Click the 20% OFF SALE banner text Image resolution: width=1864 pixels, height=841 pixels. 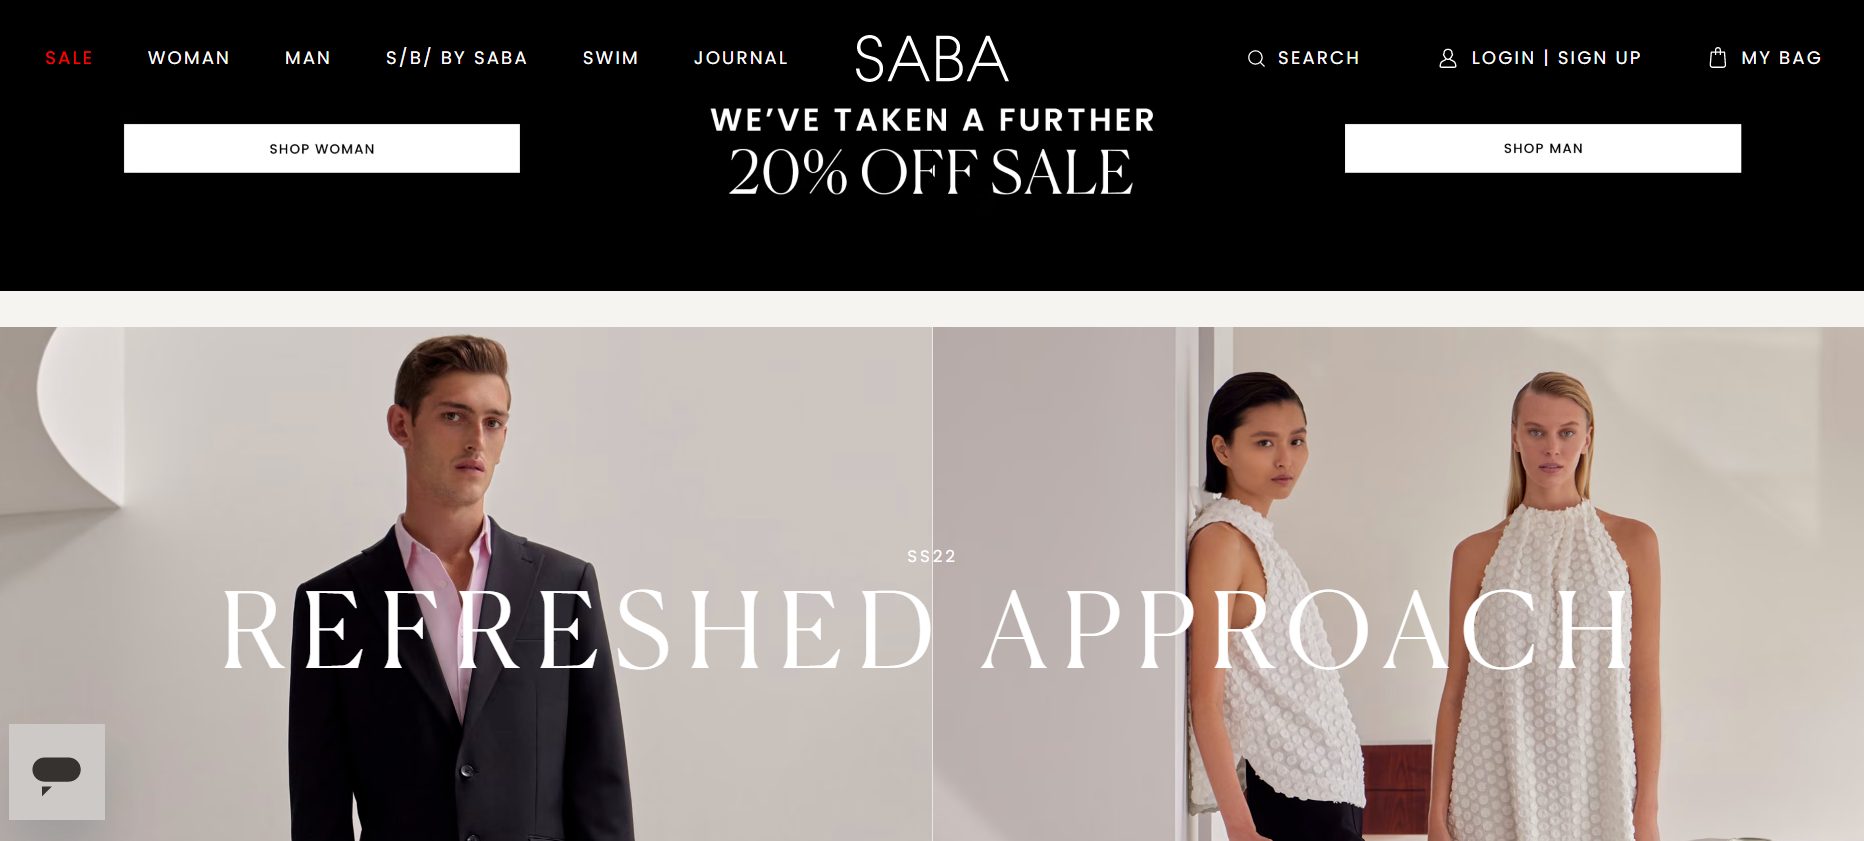(931, 172)
